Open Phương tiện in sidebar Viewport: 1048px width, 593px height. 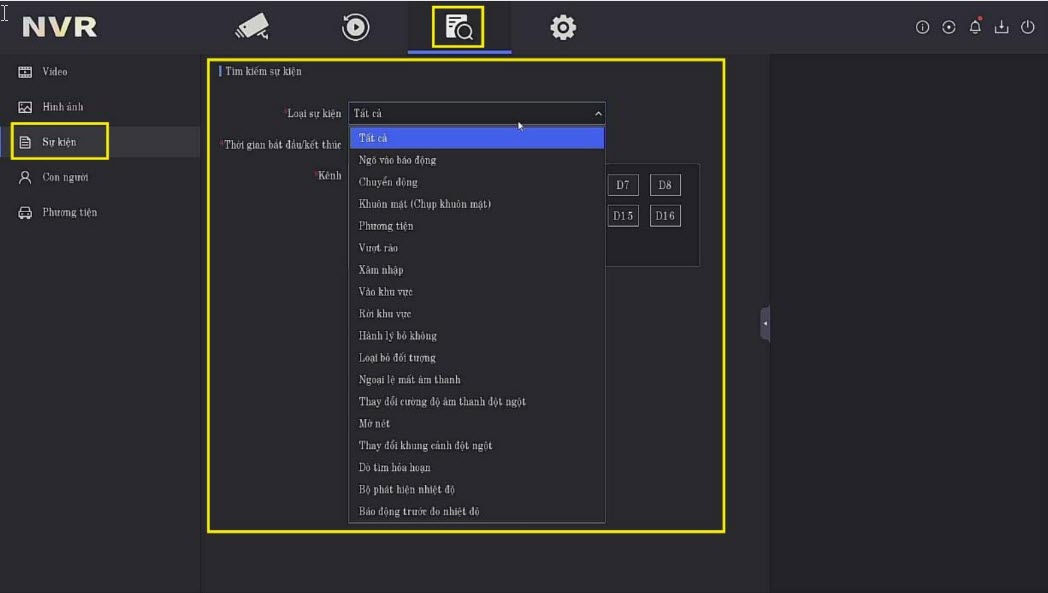click(x=69, y=212)
